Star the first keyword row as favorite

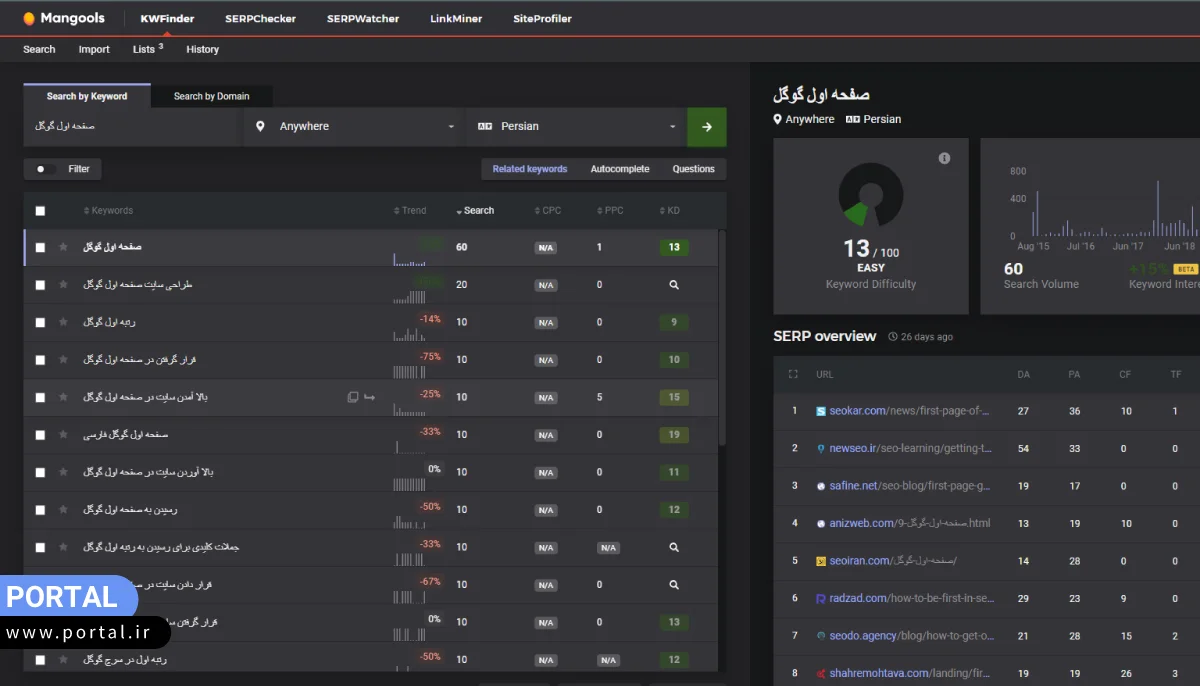tap(64, 247)
